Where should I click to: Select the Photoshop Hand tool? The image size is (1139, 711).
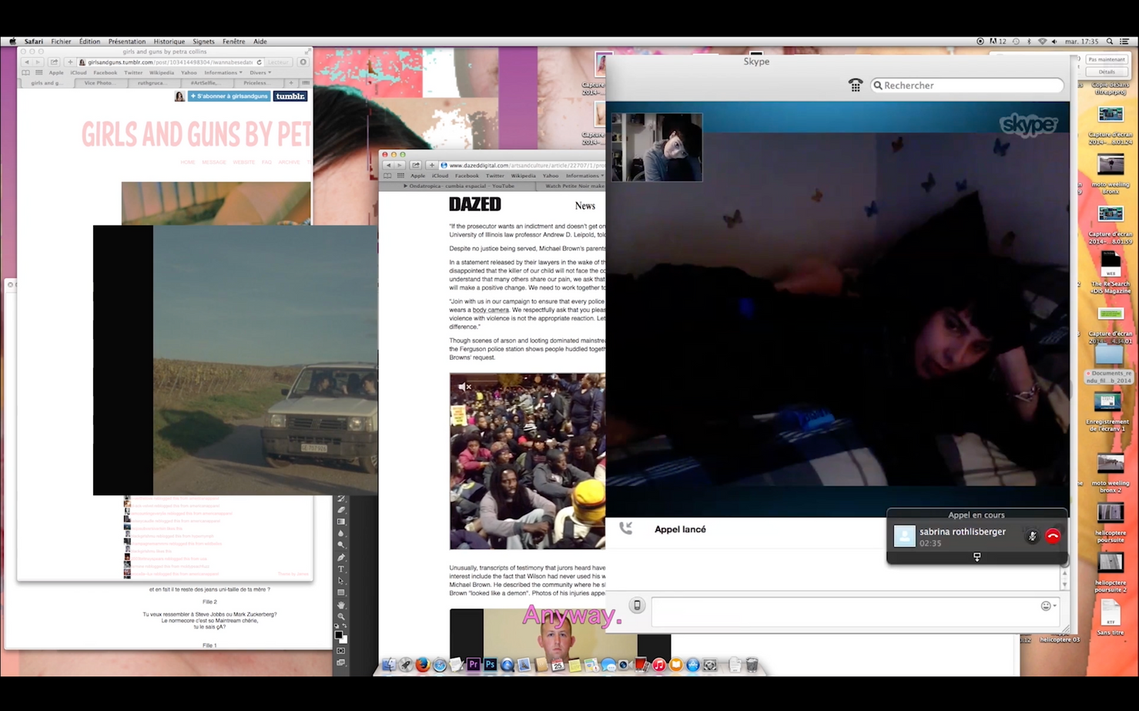pos(341,605)
